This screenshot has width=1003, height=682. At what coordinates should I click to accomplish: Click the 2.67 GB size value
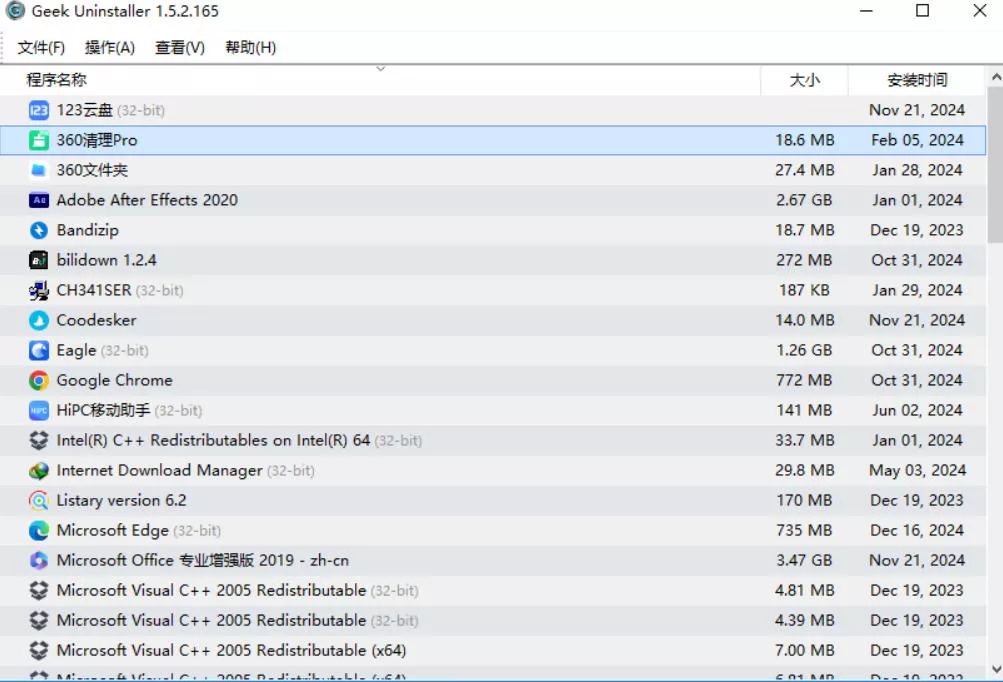point(804,200)
